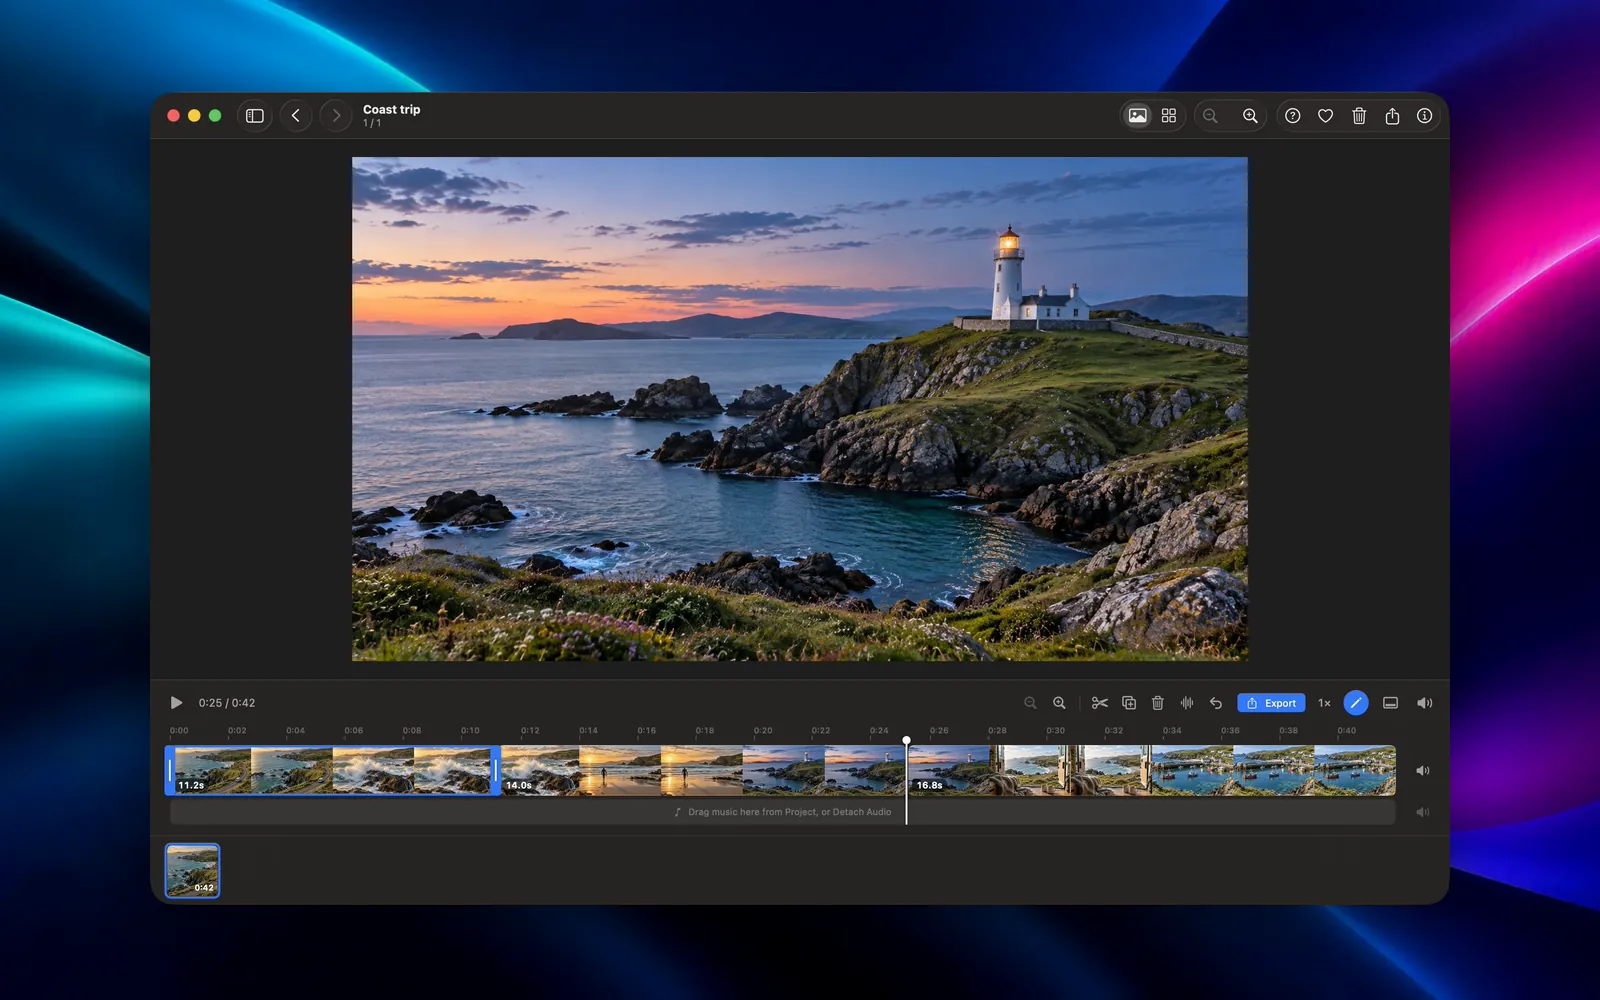Zoom in the timeline
The image size is (1600, 1000).
1059,703
